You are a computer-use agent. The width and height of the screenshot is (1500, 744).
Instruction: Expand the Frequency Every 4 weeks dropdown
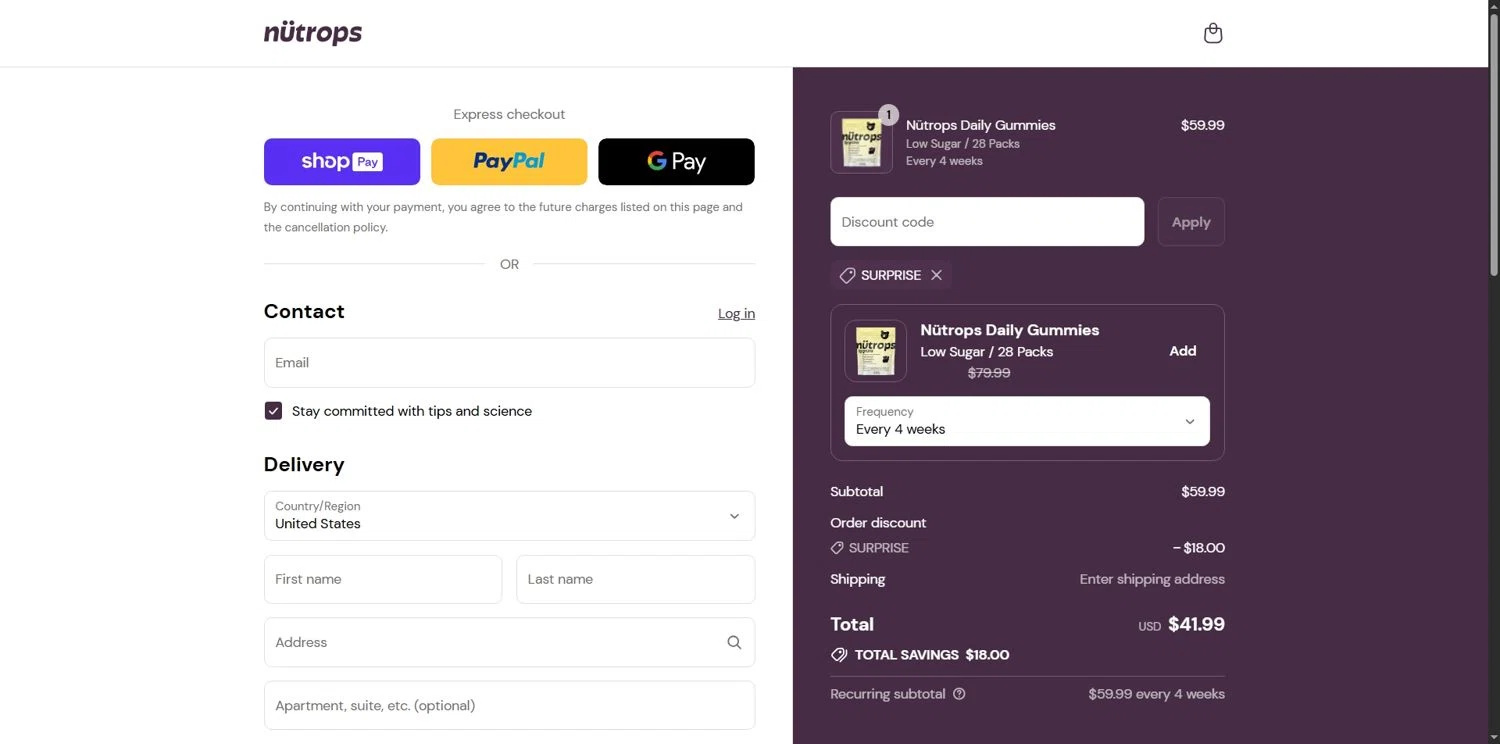pyautogui.click(x=1027, y=421)
